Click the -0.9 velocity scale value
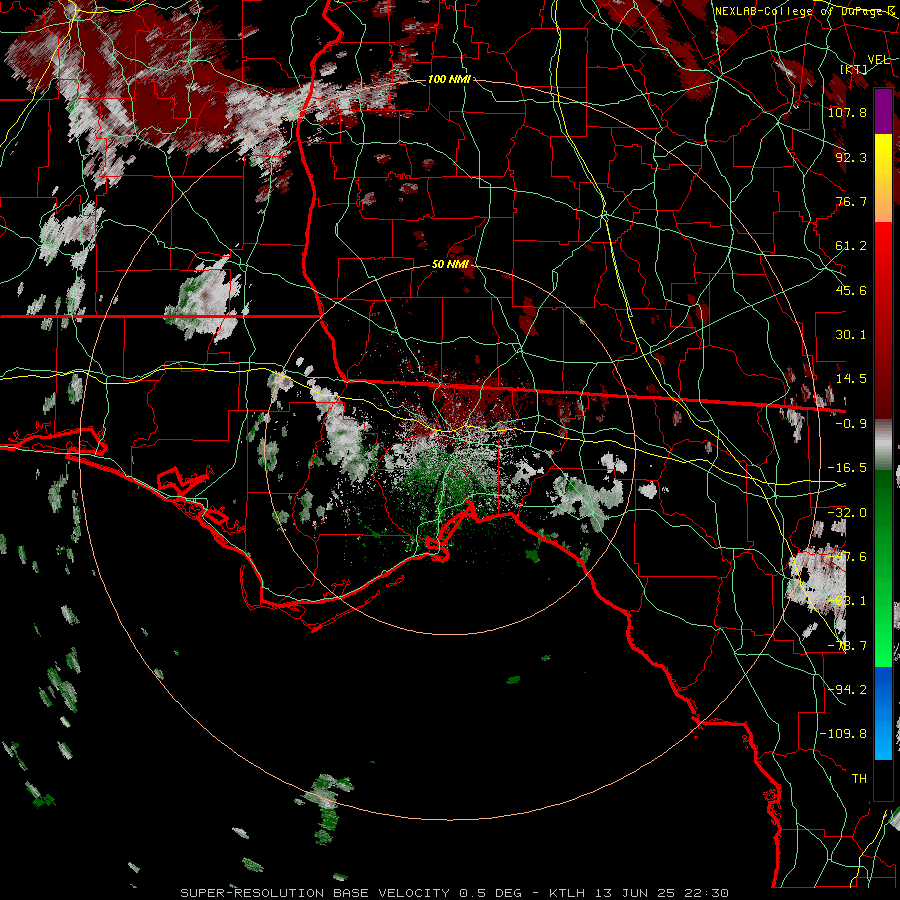Viewport: 900px width, 900px height. tap(851, 423)
